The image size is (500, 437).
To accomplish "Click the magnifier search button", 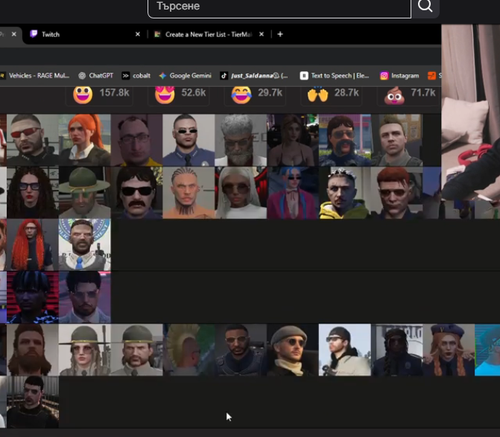I will click(425, 6).
